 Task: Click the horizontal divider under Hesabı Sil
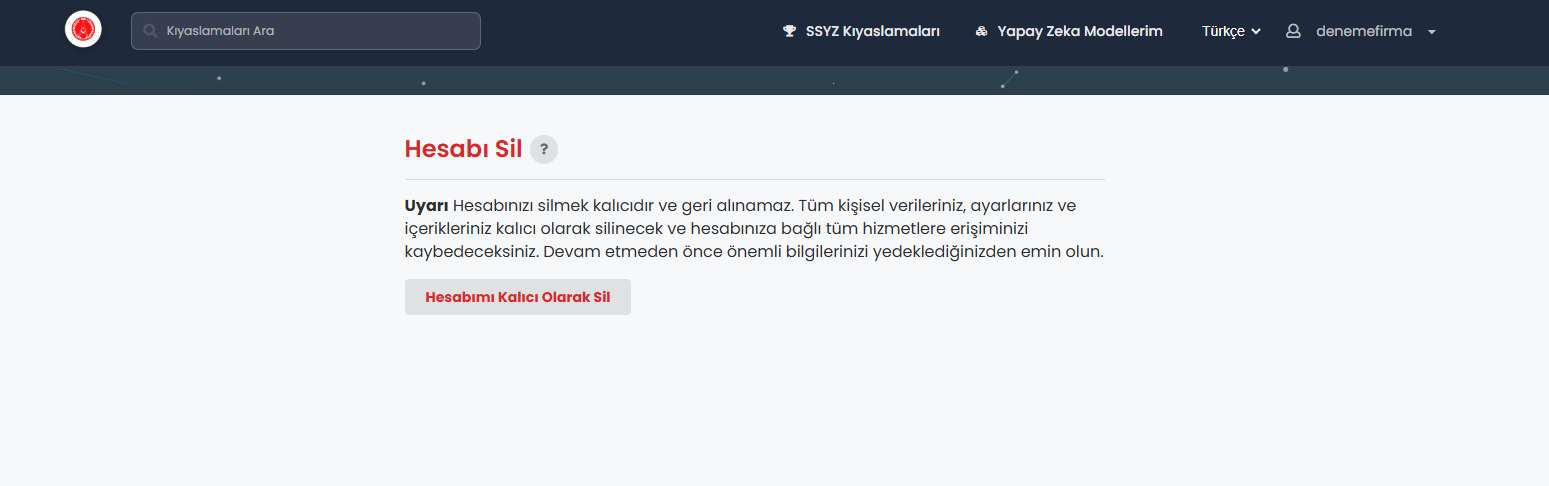click(754, 179)
